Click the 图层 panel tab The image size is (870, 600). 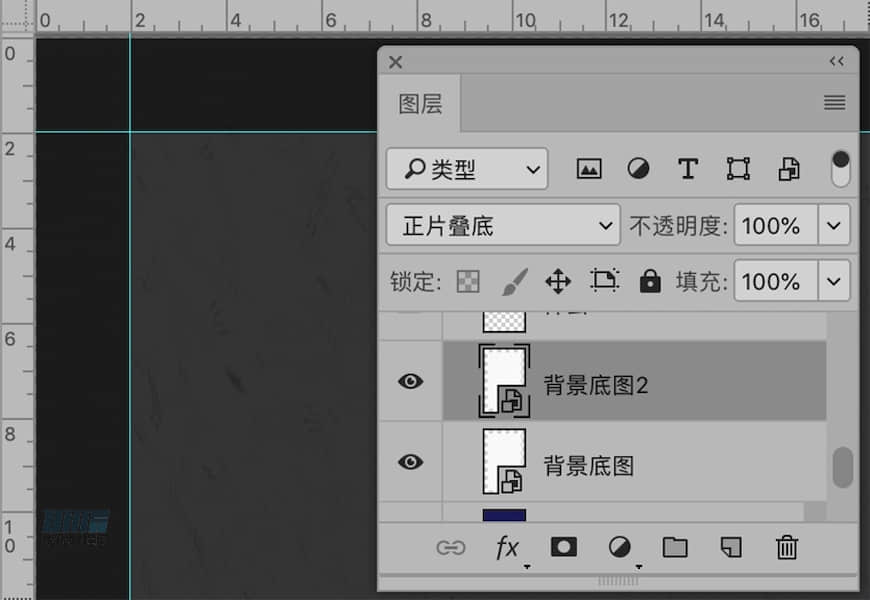pos(419,103)
